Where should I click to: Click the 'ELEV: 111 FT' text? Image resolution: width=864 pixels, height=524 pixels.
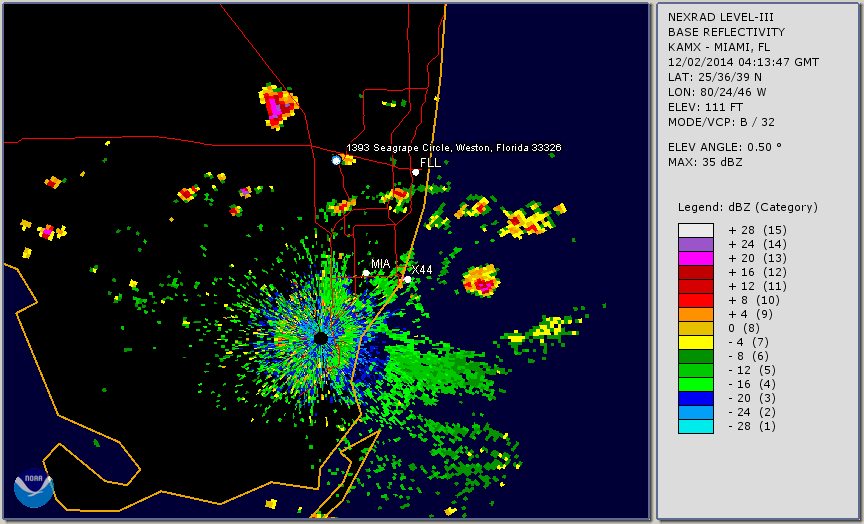coord(705,107)
